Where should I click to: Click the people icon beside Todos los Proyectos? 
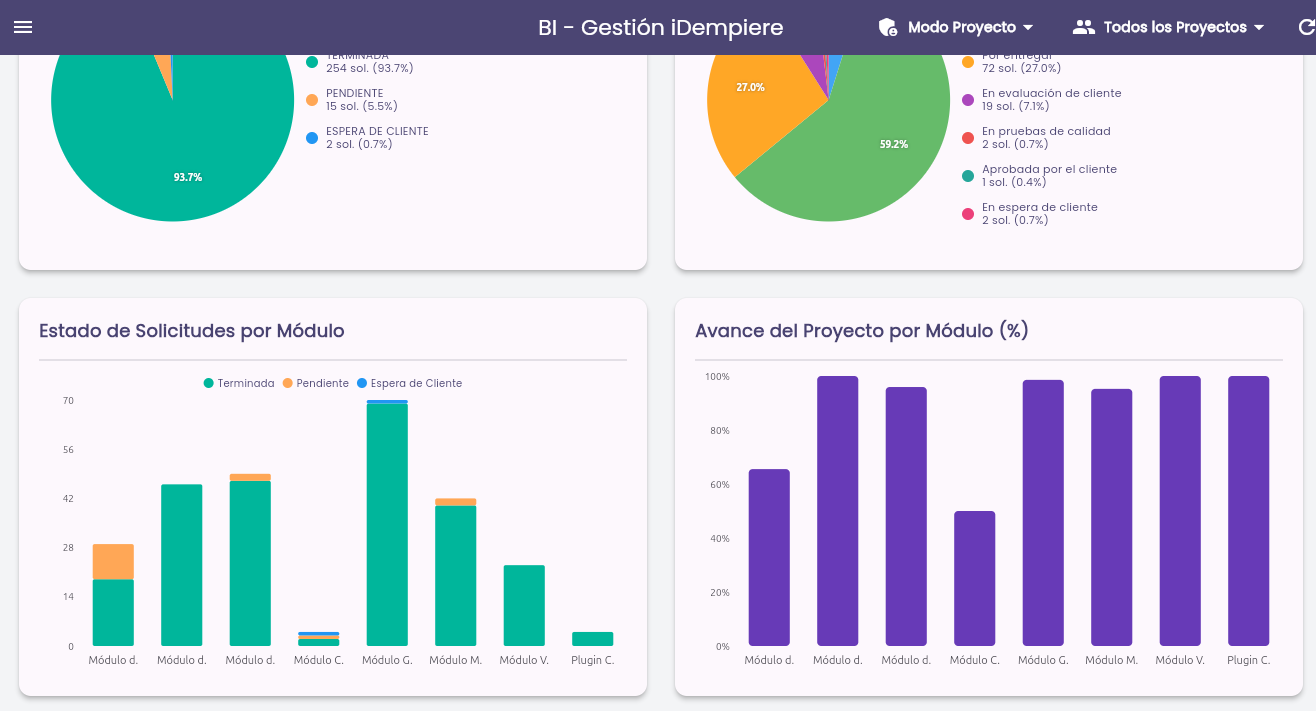1084,27
